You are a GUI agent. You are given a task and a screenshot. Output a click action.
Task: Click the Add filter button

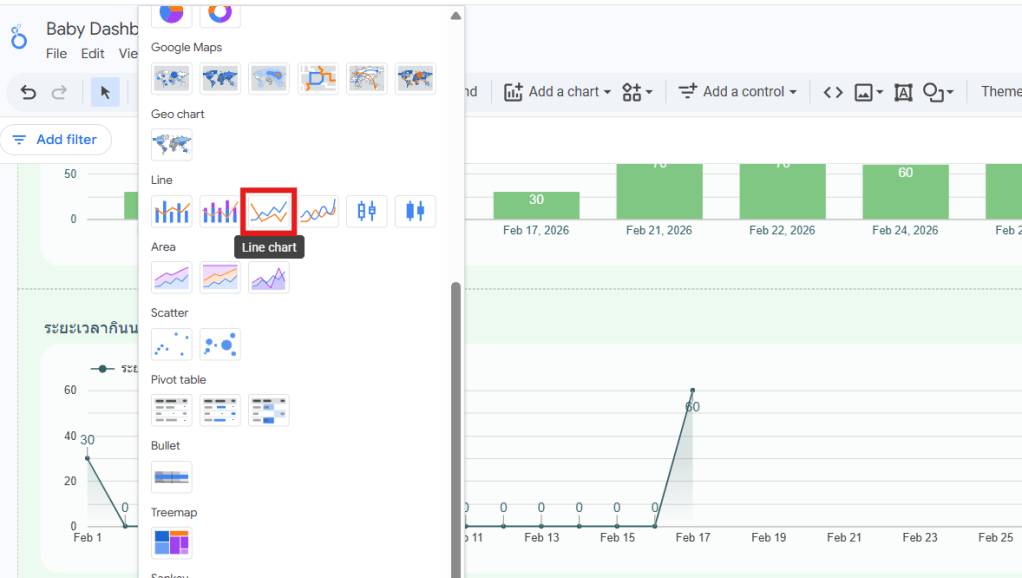(55, 140)
